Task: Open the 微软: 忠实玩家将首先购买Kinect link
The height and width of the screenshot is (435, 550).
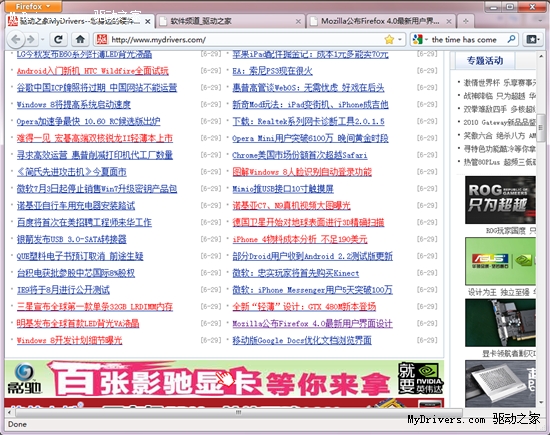Action: 296,273
